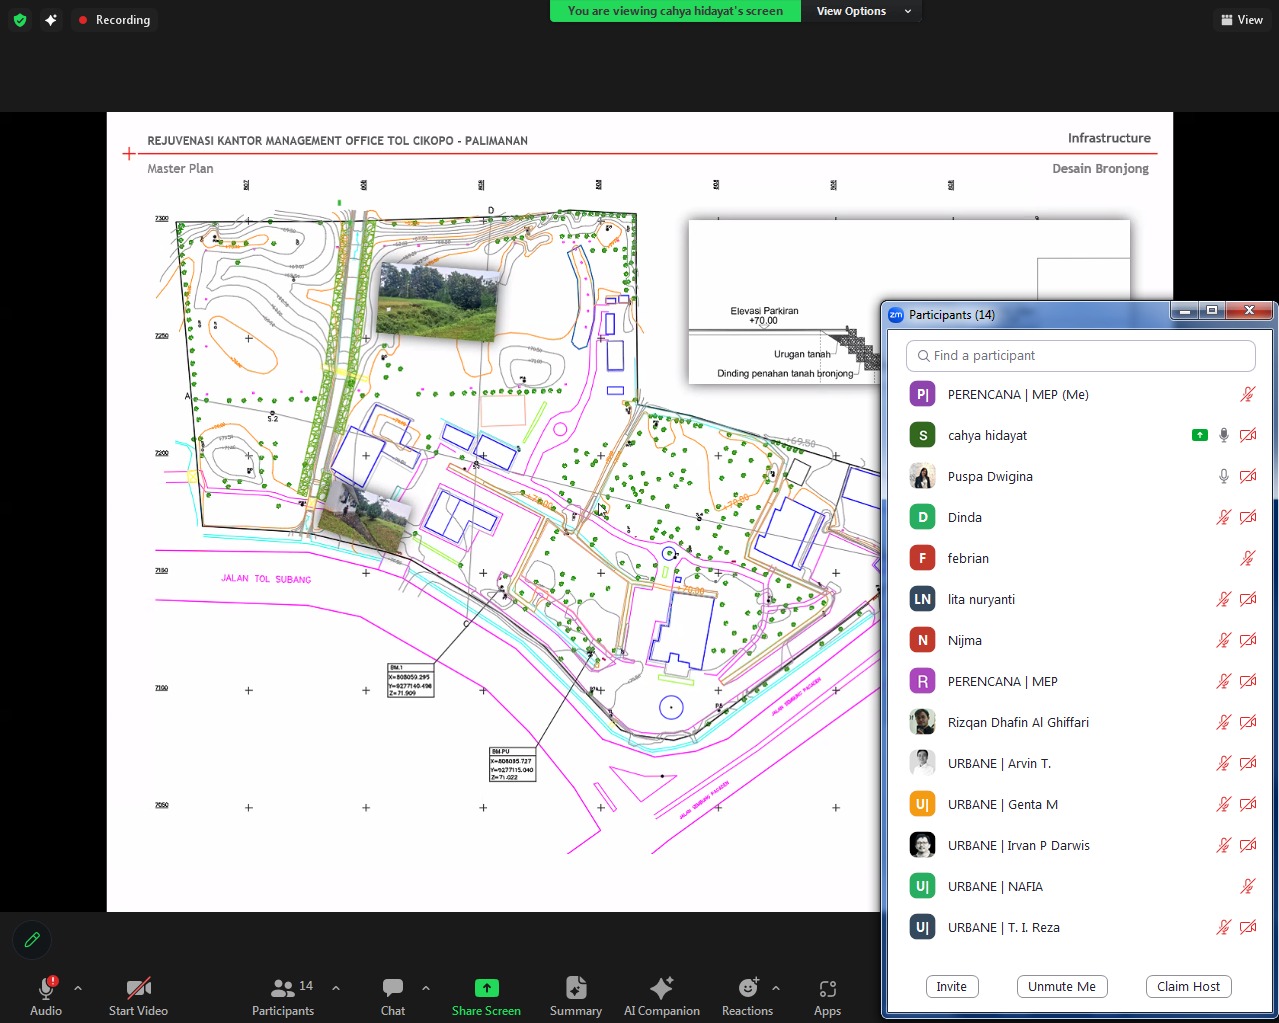Toggle Puspa Dwigina's microphone icon
The height and width of the screenshot is (1023, 1279).
(1223, 476)
